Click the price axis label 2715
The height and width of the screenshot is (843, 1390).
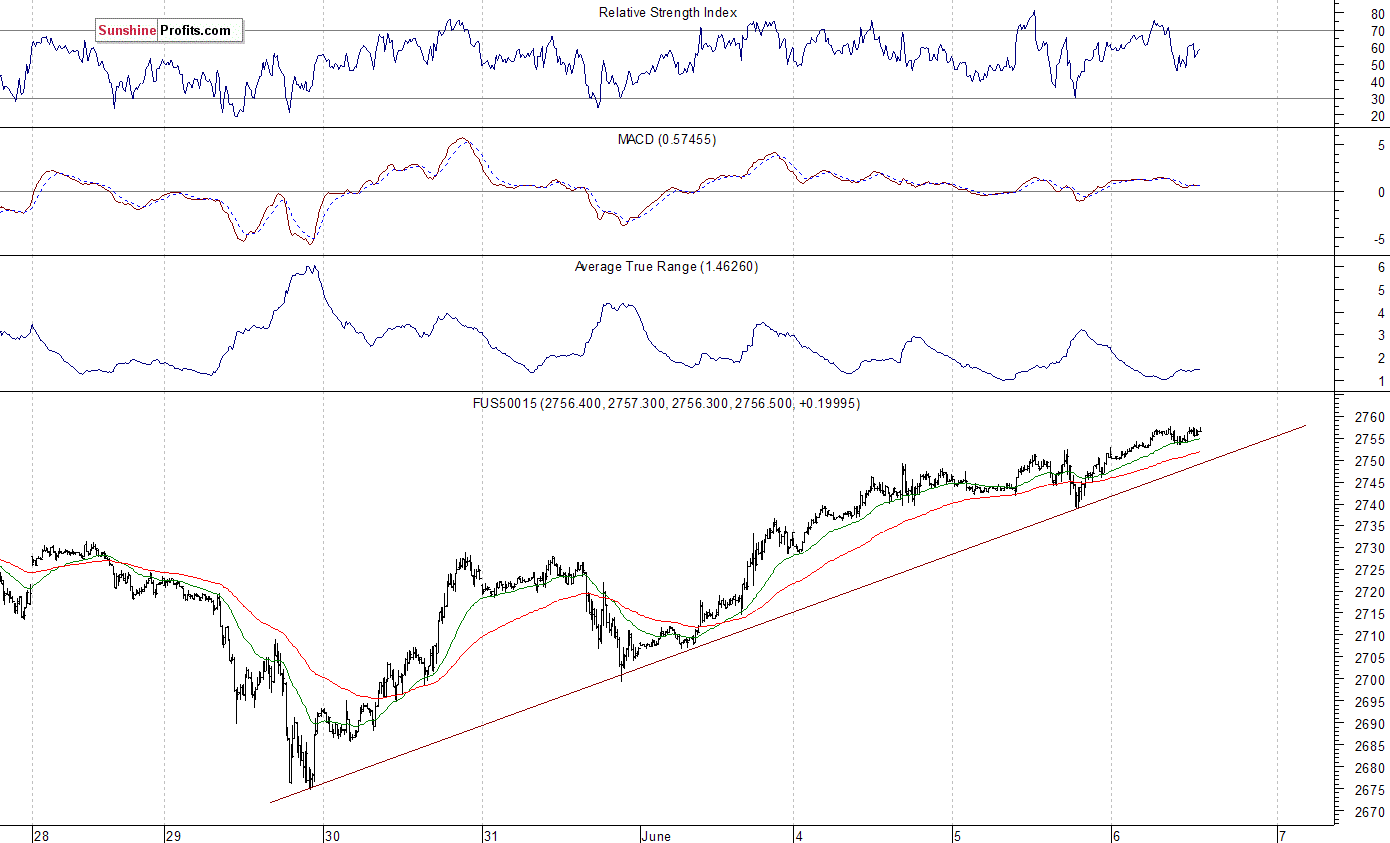[1370, 614]
